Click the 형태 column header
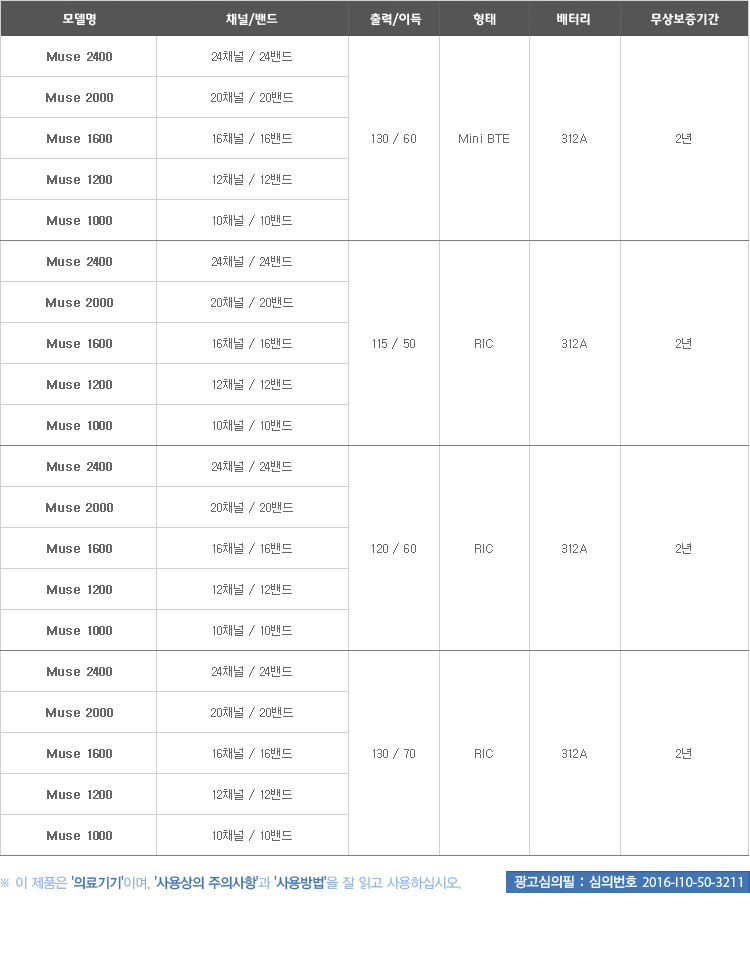750x973 pixels. (484, 19)
